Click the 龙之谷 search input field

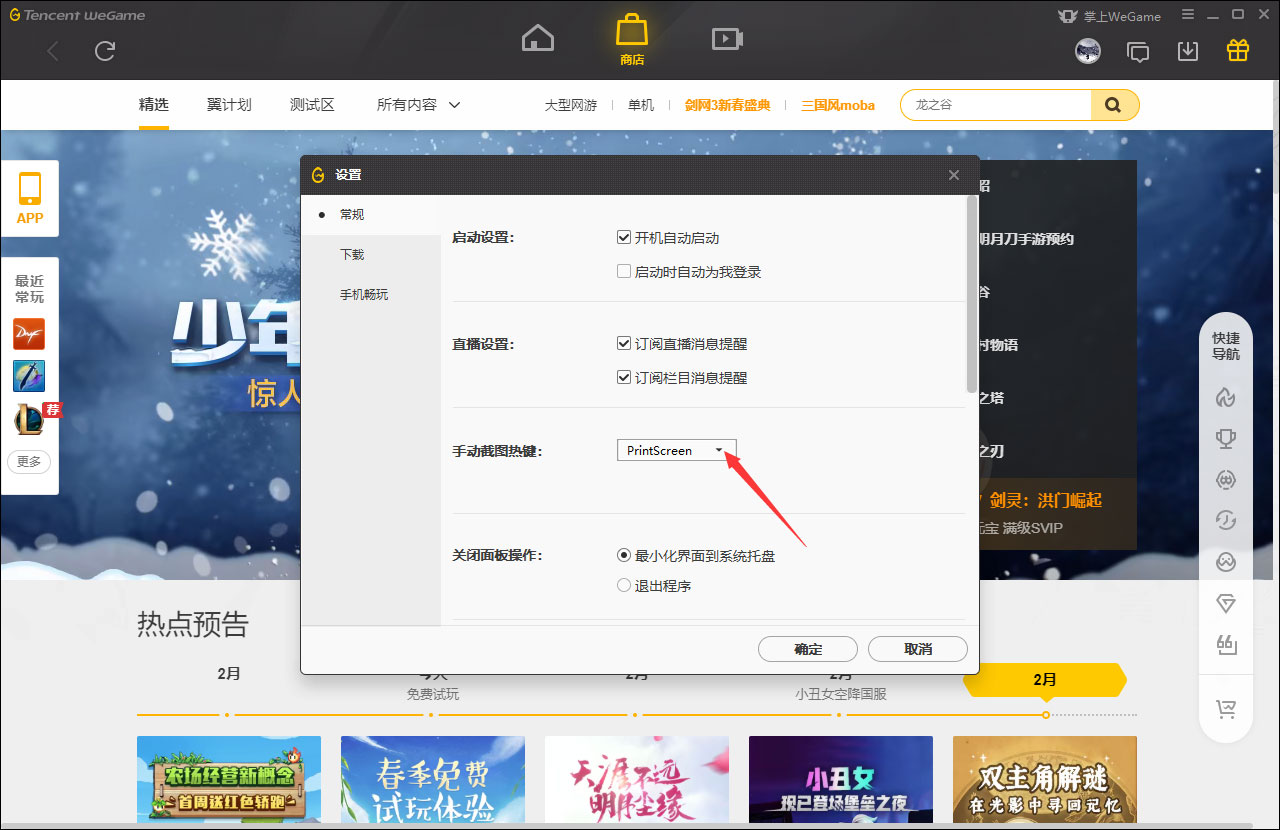[995, 104]
